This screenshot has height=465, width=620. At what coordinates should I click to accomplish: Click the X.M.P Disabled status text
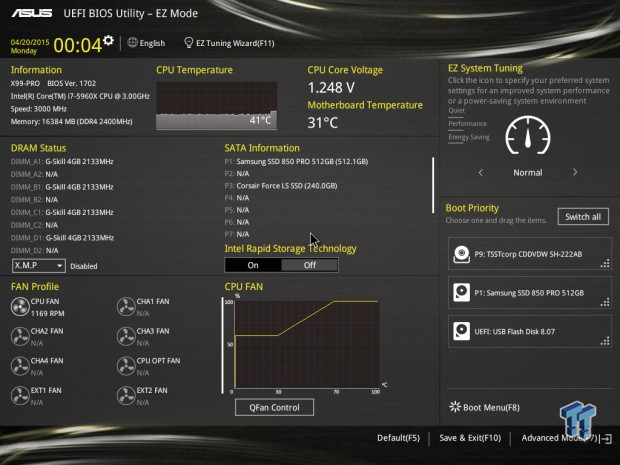84,266
